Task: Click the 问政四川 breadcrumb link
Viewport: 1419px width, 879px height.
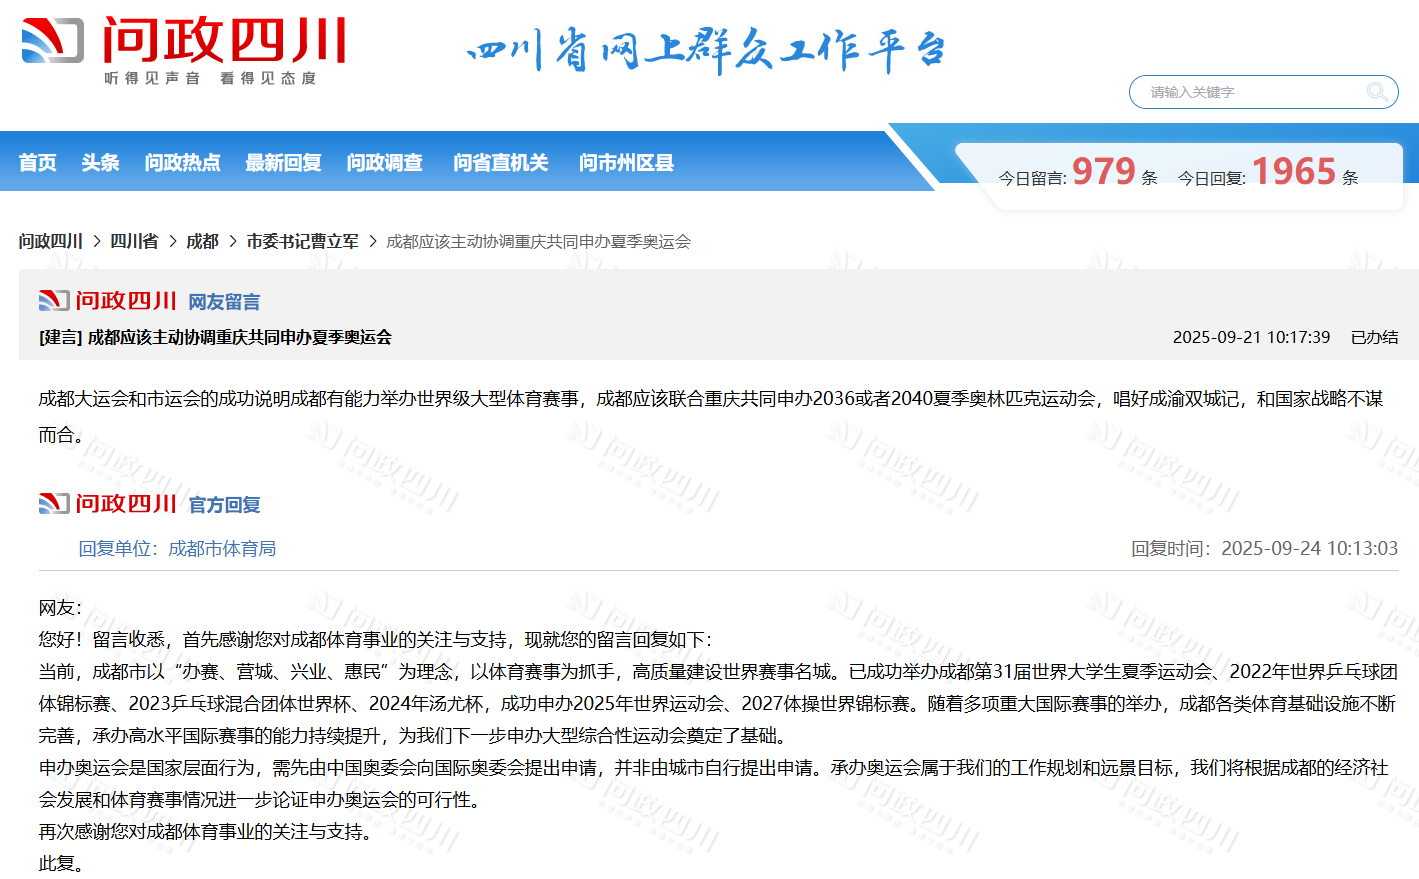Action: point(51,242)
